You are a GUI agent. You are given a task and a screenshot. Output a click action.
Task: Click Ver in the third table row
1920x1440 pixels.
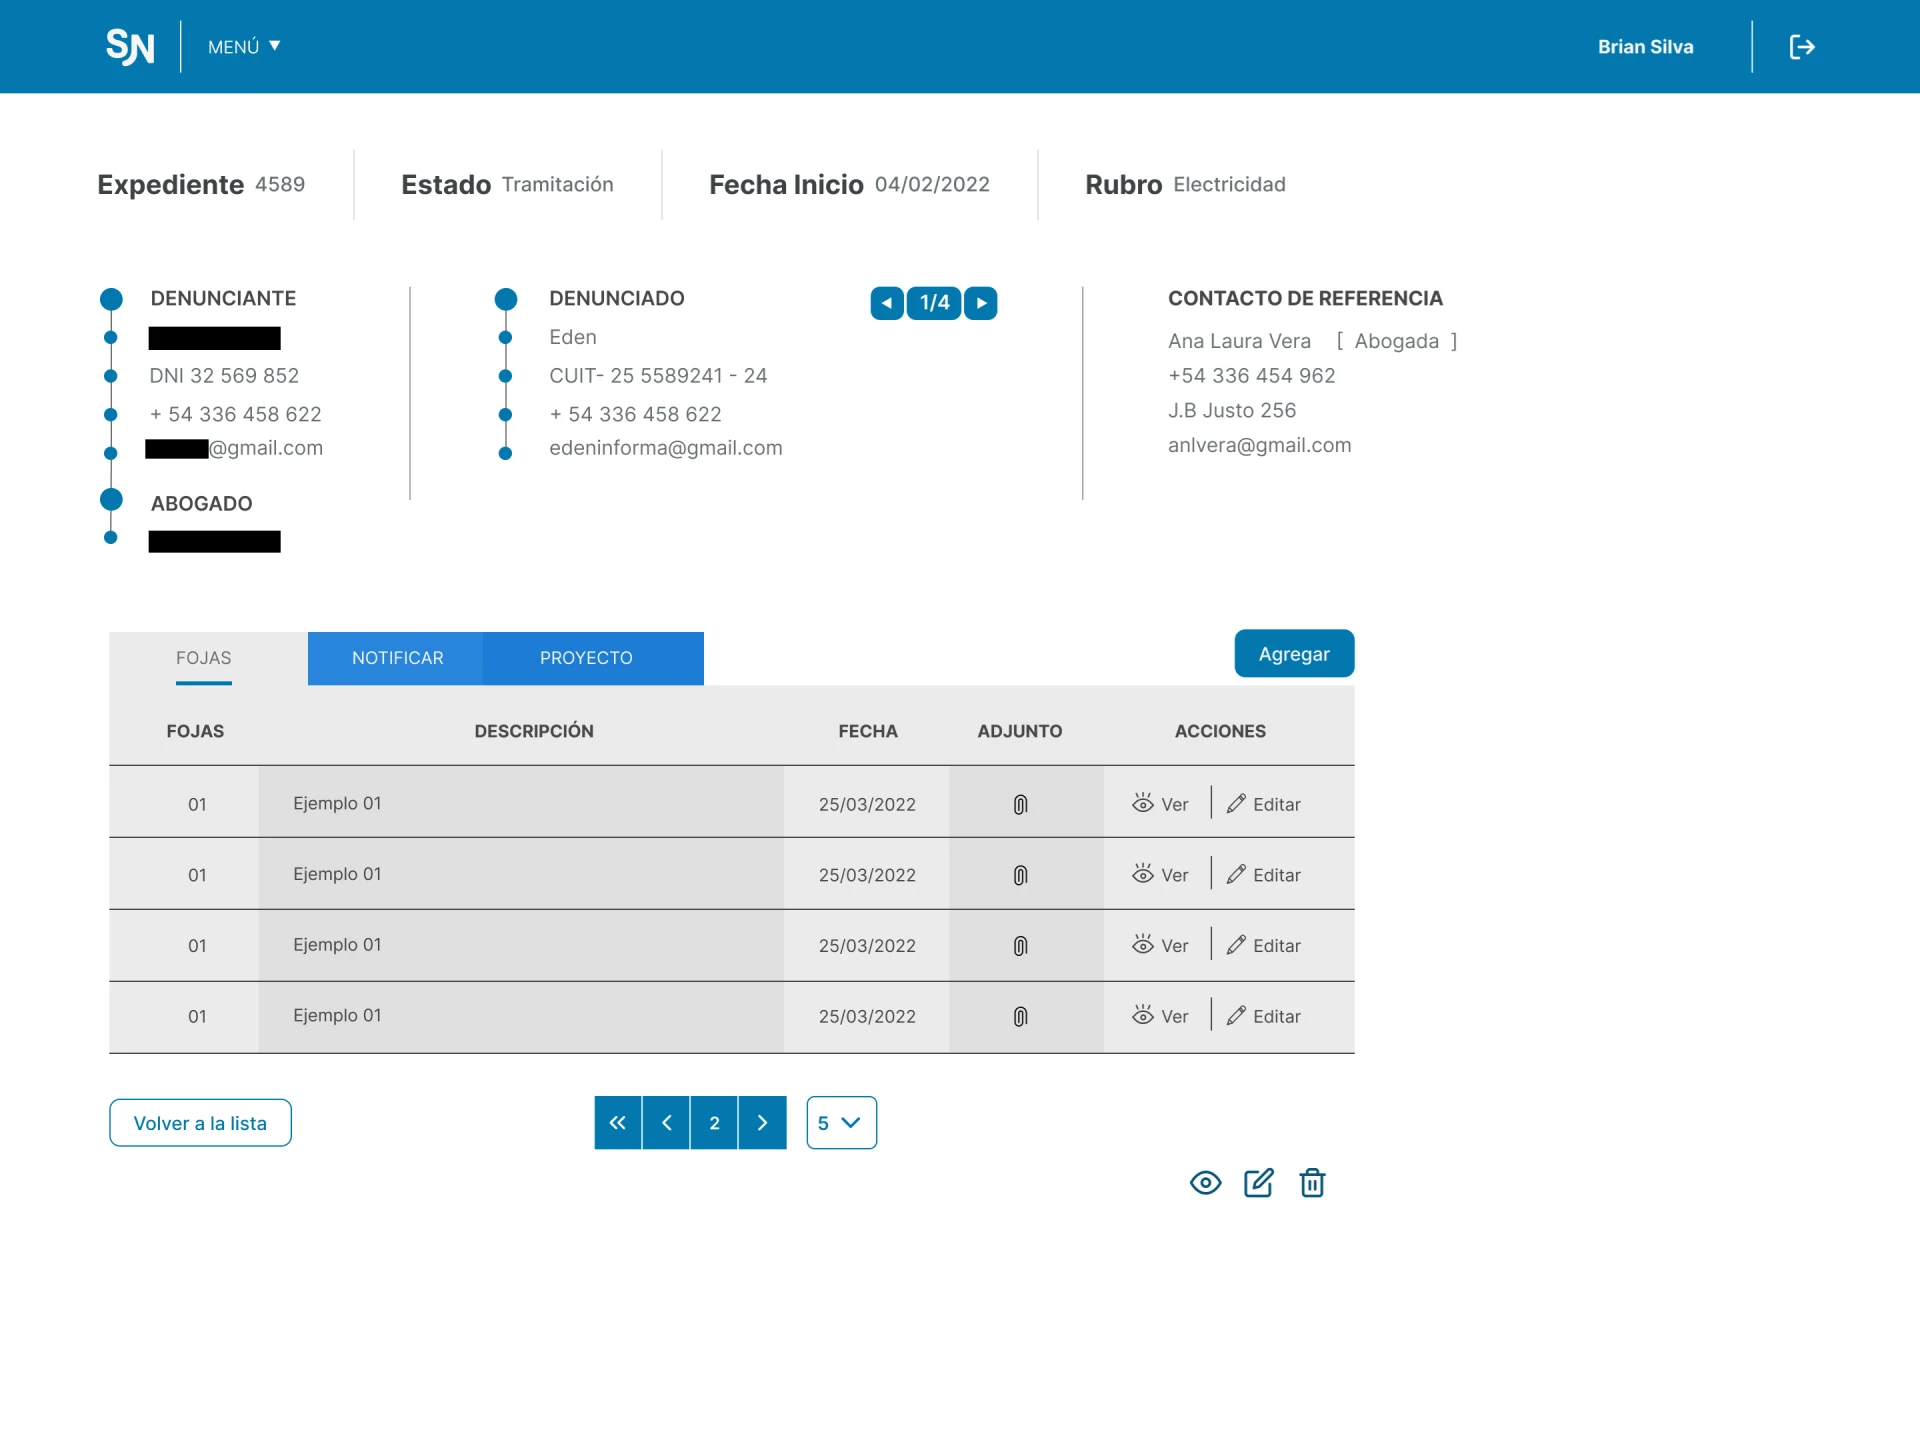1160,945
